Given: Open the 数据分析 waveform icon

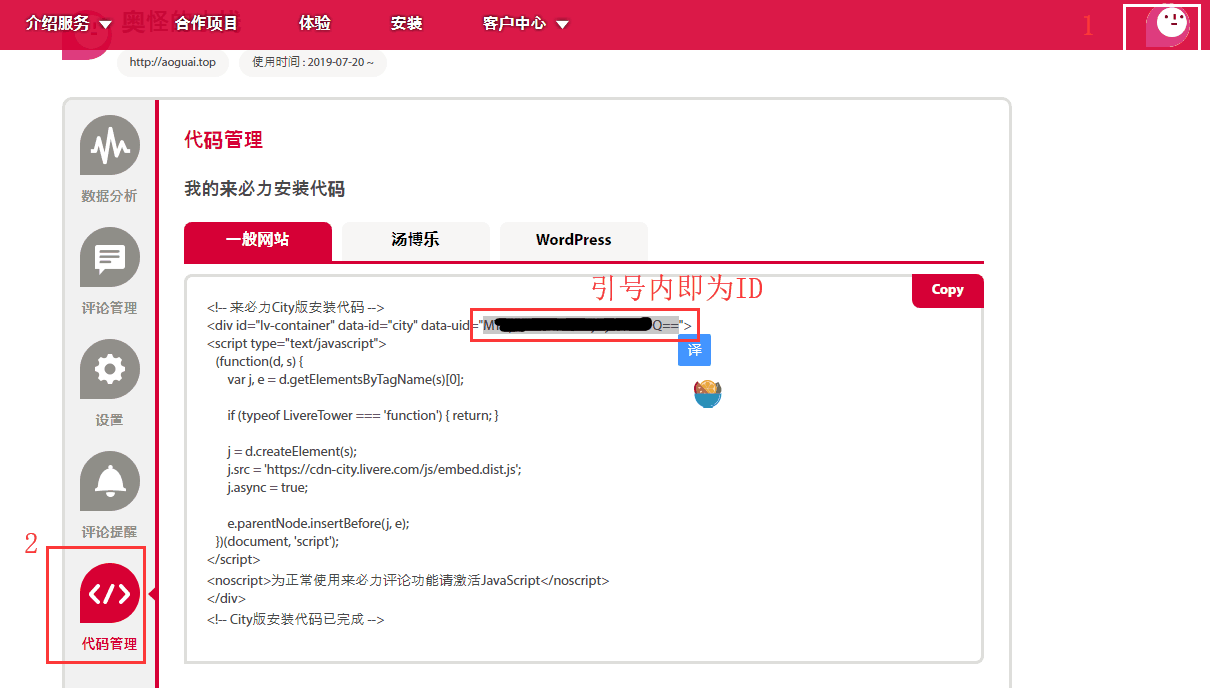Looking at the screenshot, I should point(110,146).
